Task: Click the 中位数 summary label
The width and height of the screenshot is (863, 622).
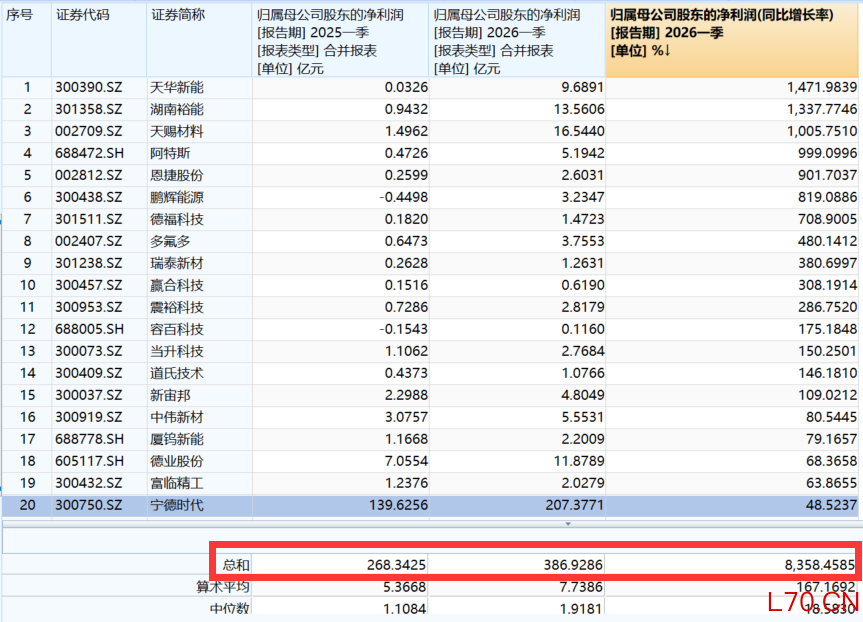Action: tap(230, 608)
